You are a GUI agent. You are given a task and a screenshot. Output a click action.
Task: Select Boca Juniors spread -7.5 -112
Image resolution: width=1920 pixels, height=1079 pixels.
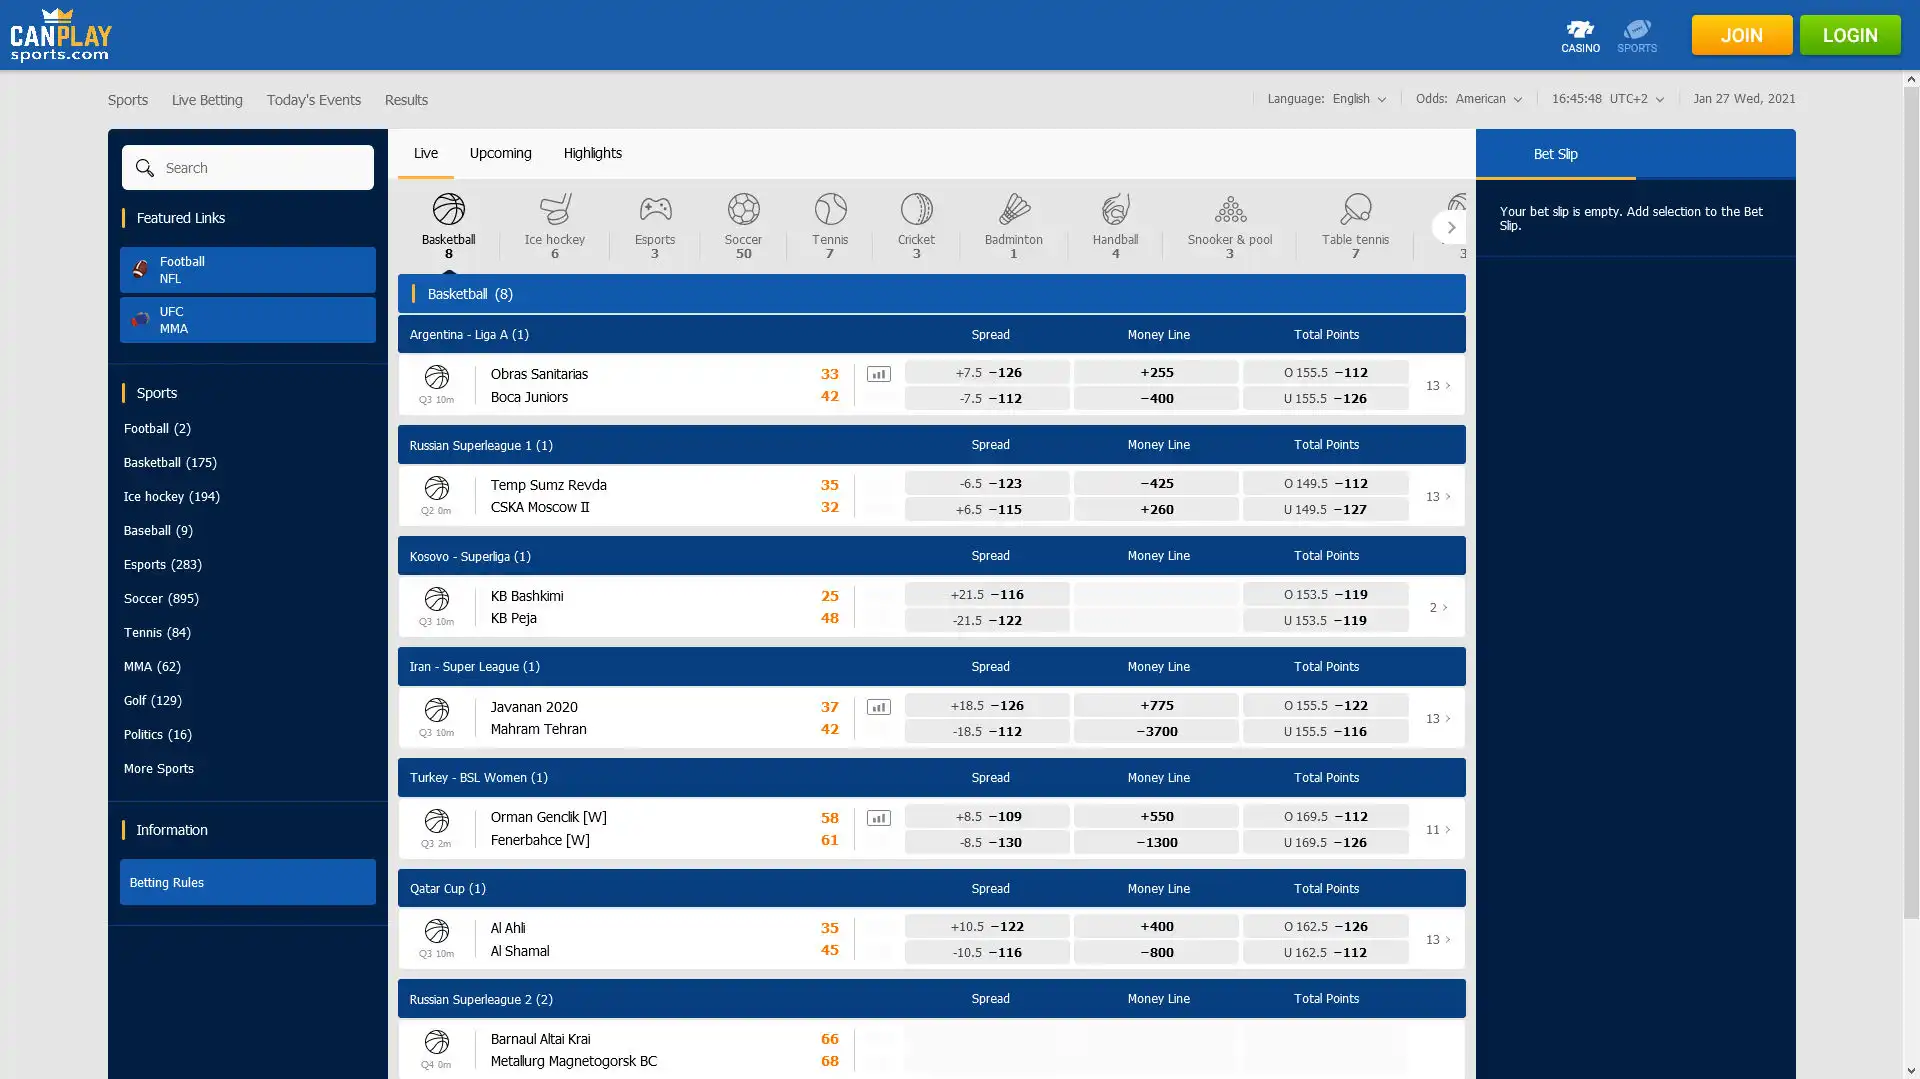[x=987, y=398]
